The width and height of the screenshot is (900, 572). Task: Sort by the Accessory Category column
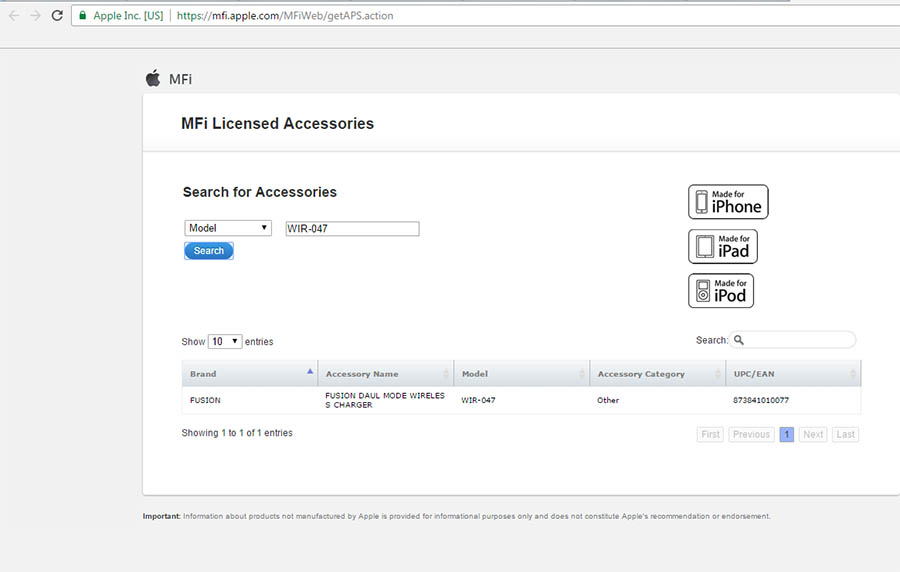[658, 373]
